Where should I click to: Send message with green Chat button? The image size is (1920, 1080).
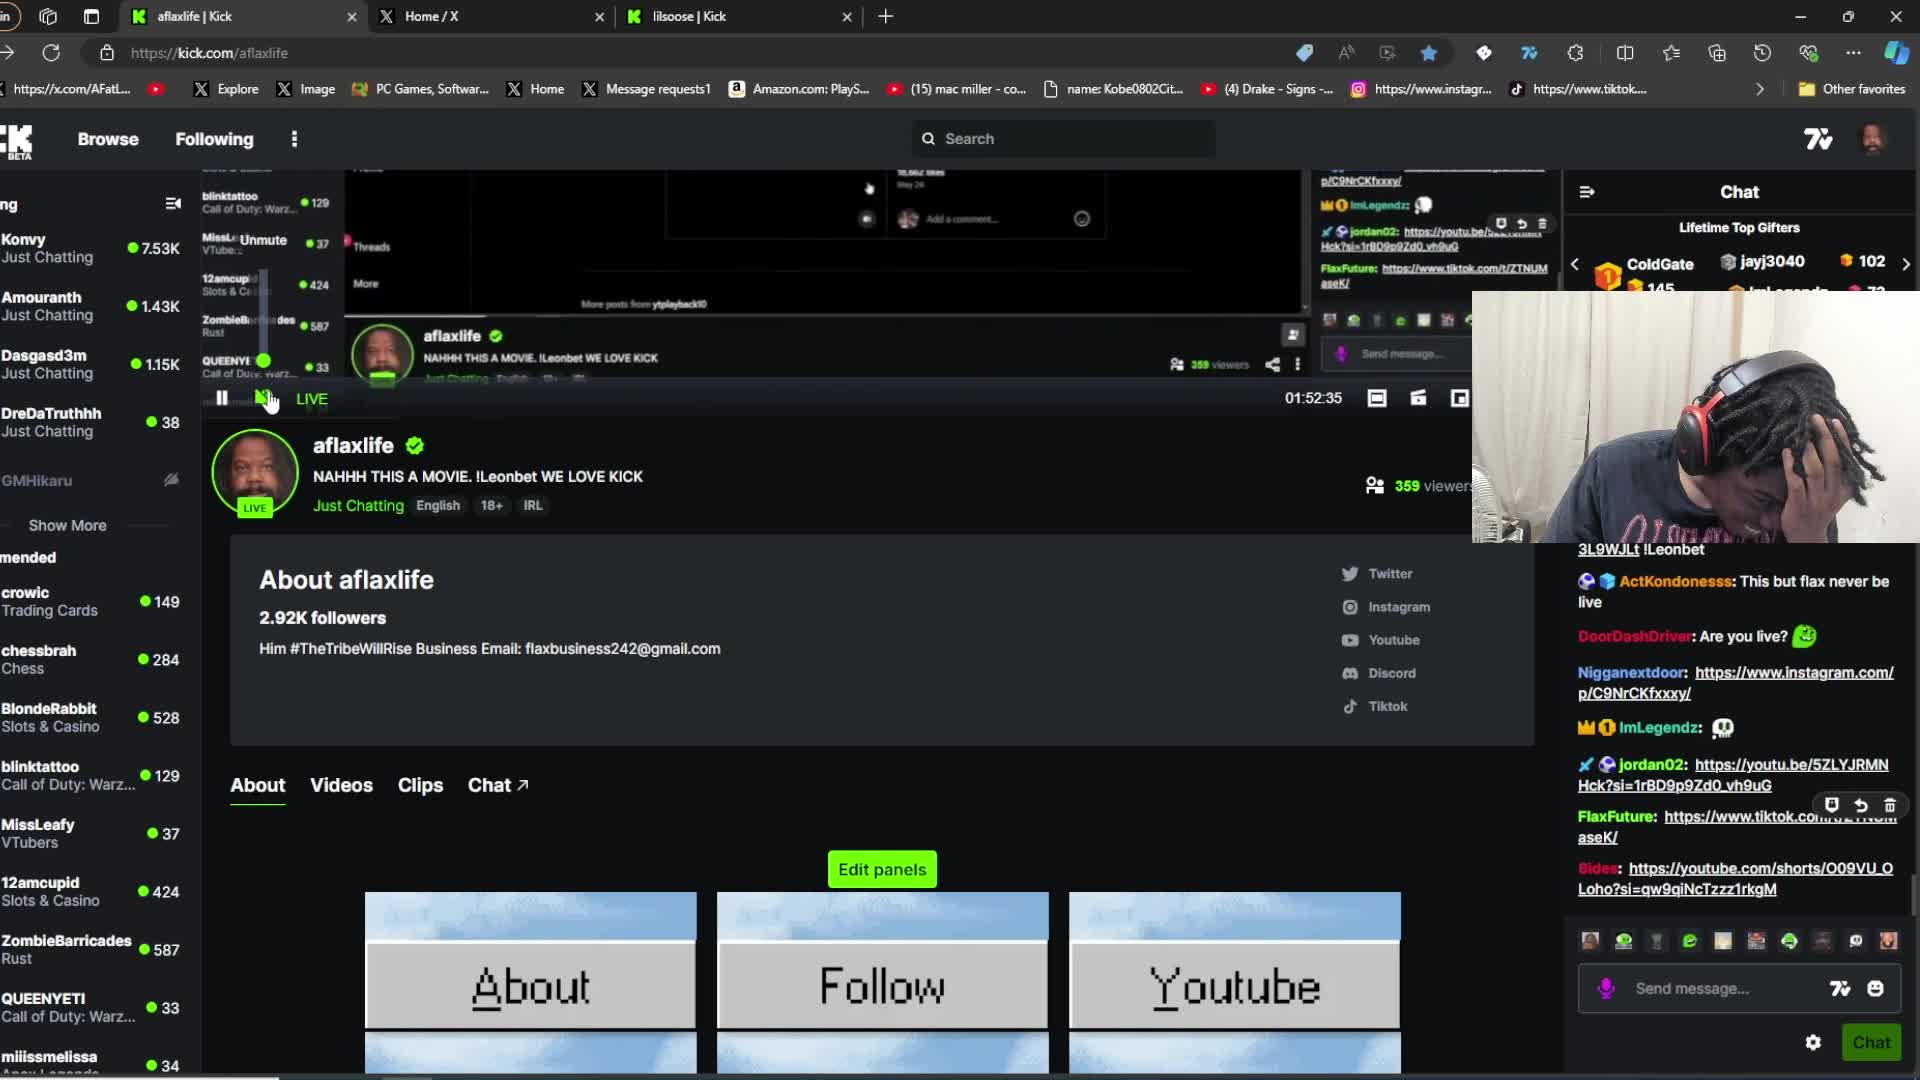coord(1871,1042)
